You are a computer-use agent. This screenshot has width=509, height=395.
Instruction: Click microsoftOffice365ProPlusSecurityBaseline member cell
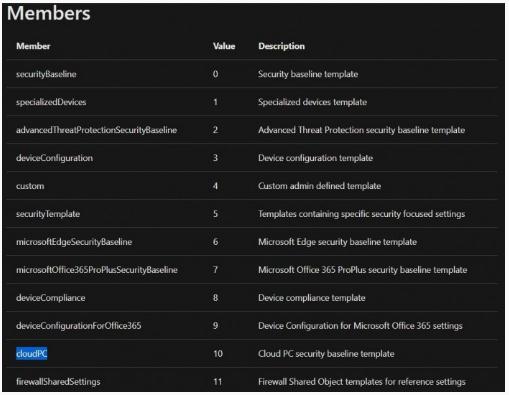[x=97, y=270]
